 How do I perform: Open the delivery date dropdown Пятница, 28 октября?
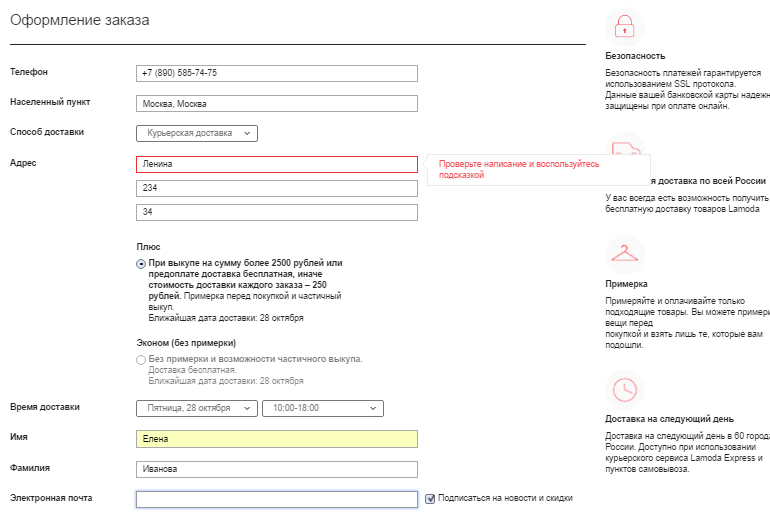197,408
